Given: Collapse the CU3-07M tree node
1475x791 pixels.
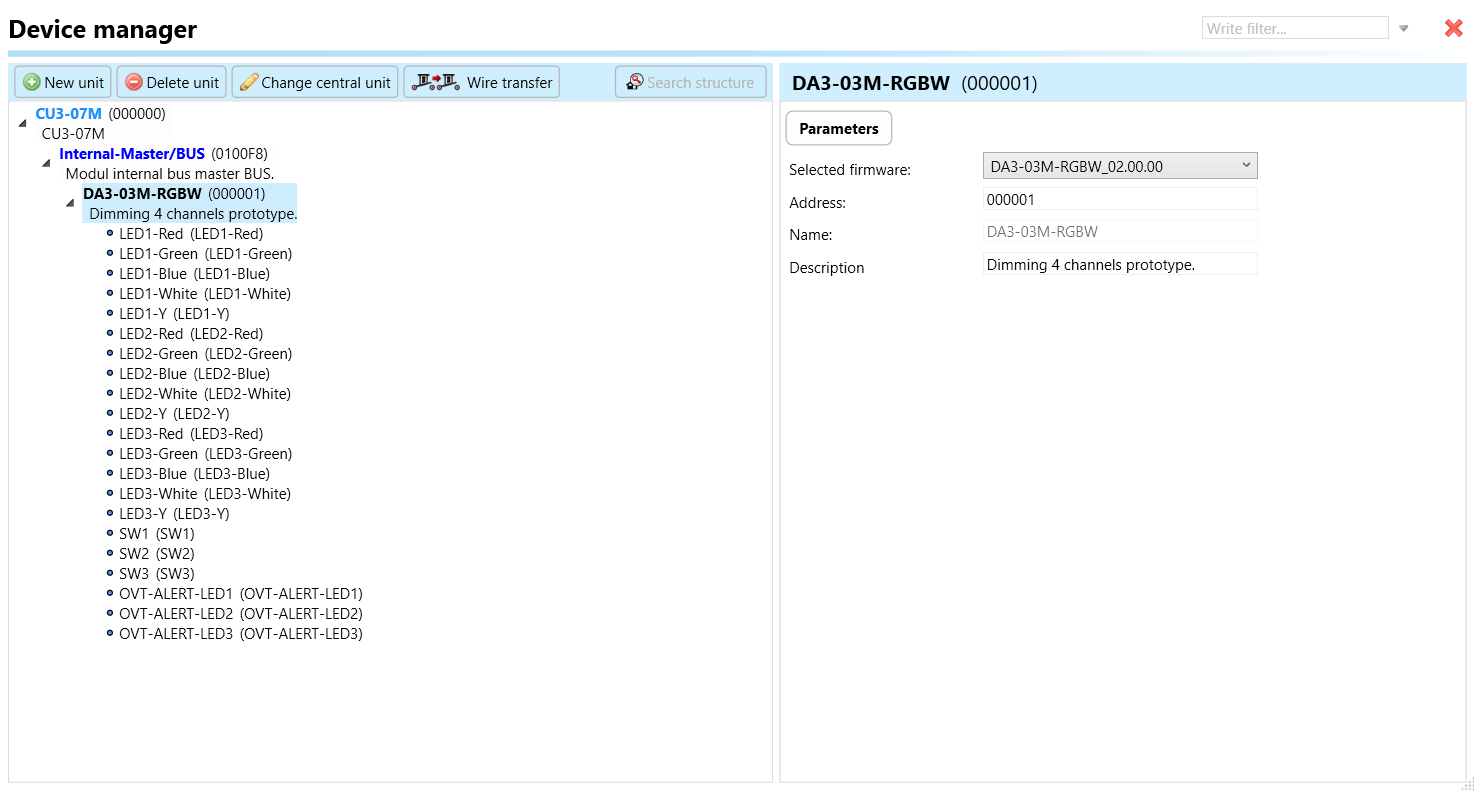Looking at the screenshot, I should point(22,123).
